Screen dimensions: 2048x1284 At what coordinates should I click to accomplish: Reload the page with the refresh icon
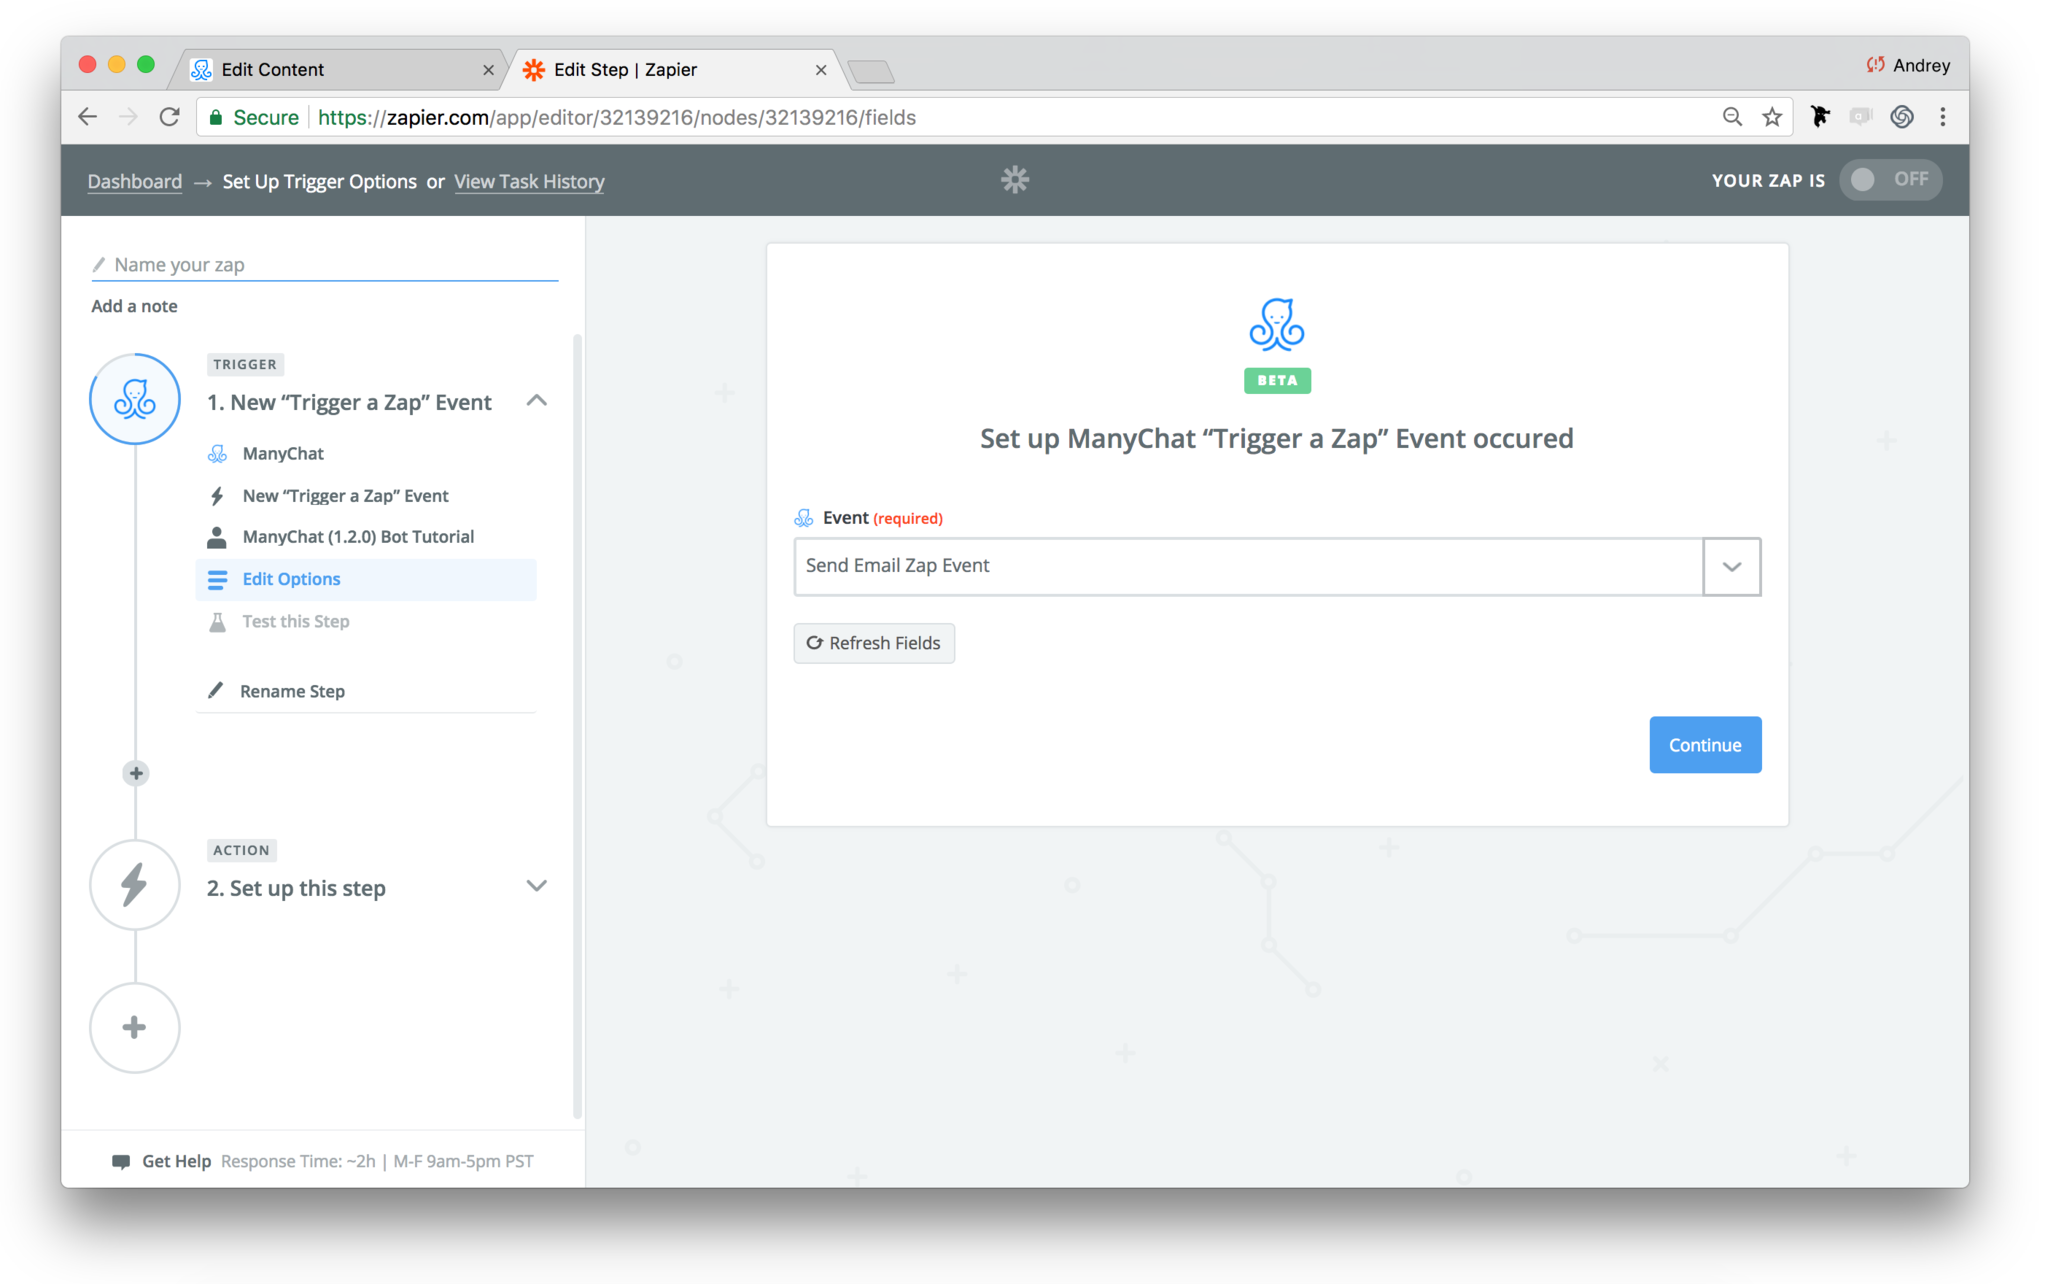pos(170,117)
